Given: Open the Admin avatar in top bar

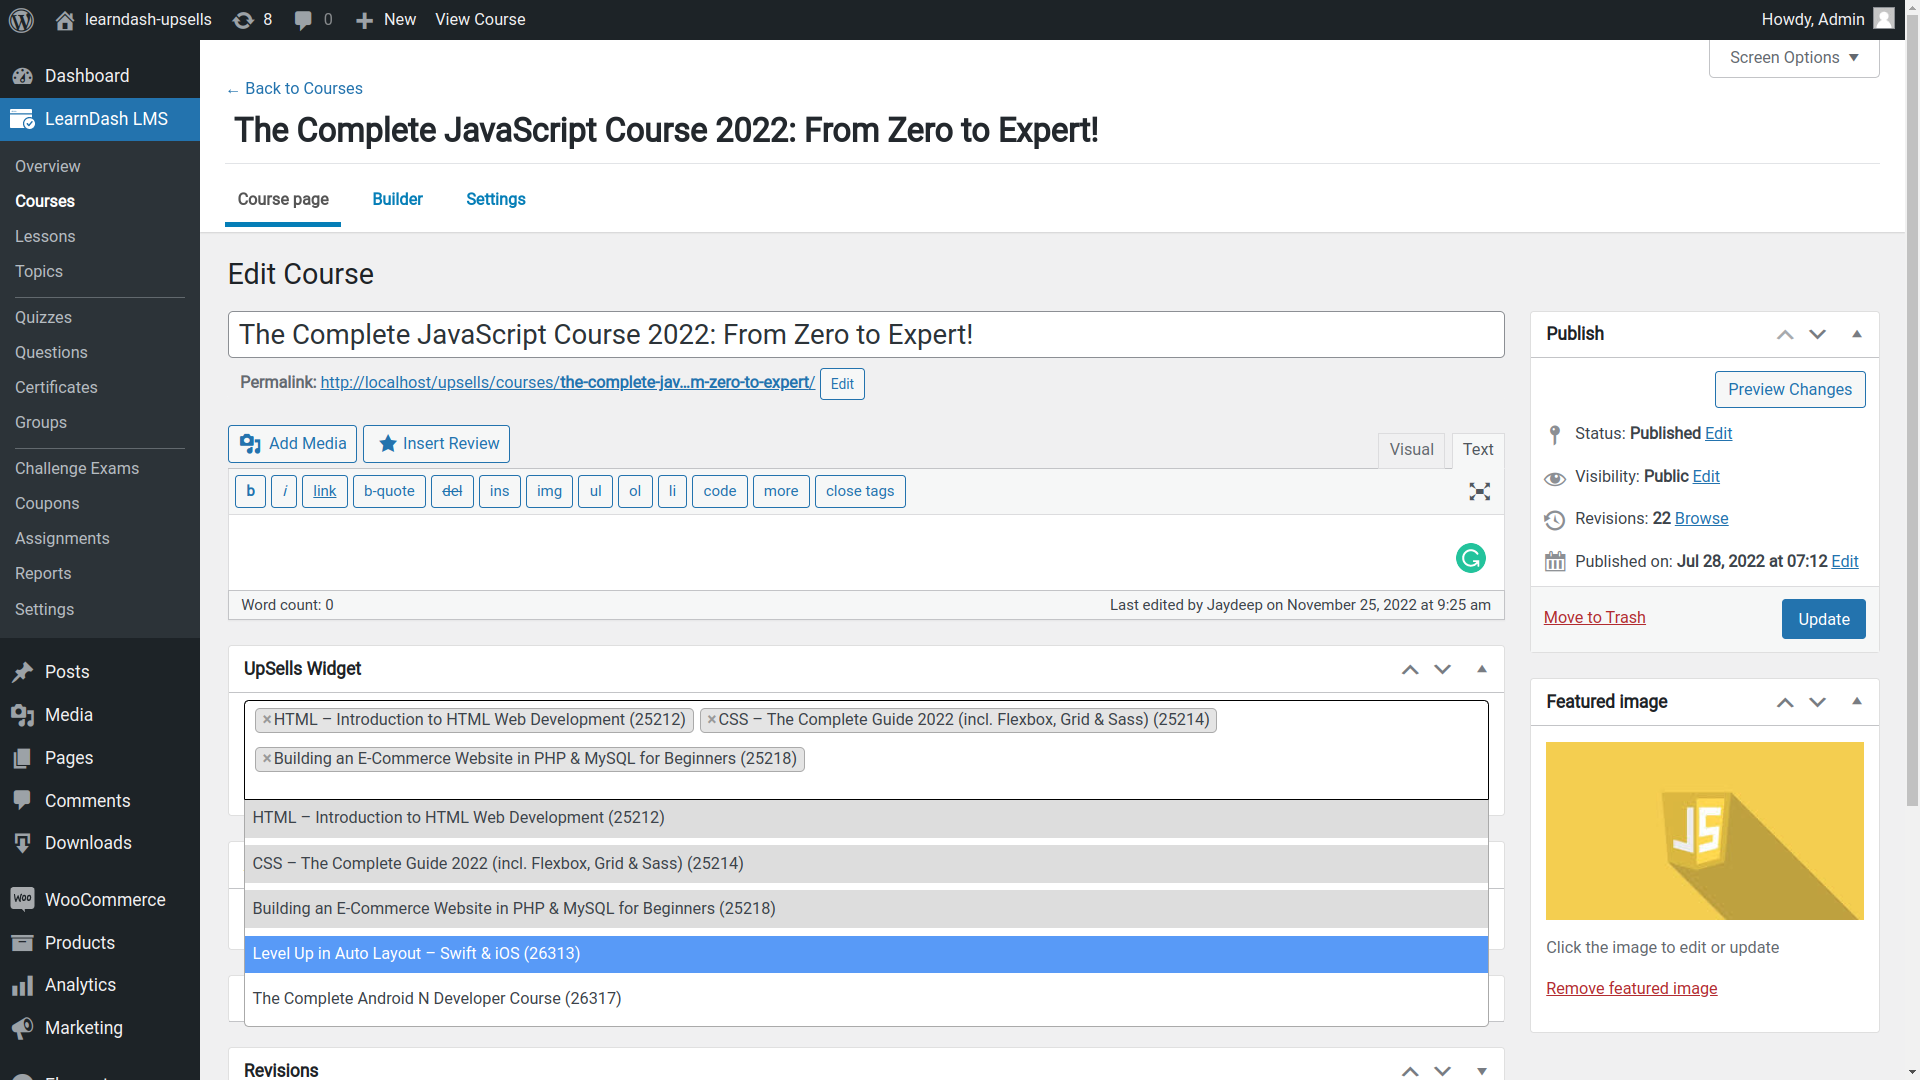Looking at the screenshot, I should tap(1884, 19).
